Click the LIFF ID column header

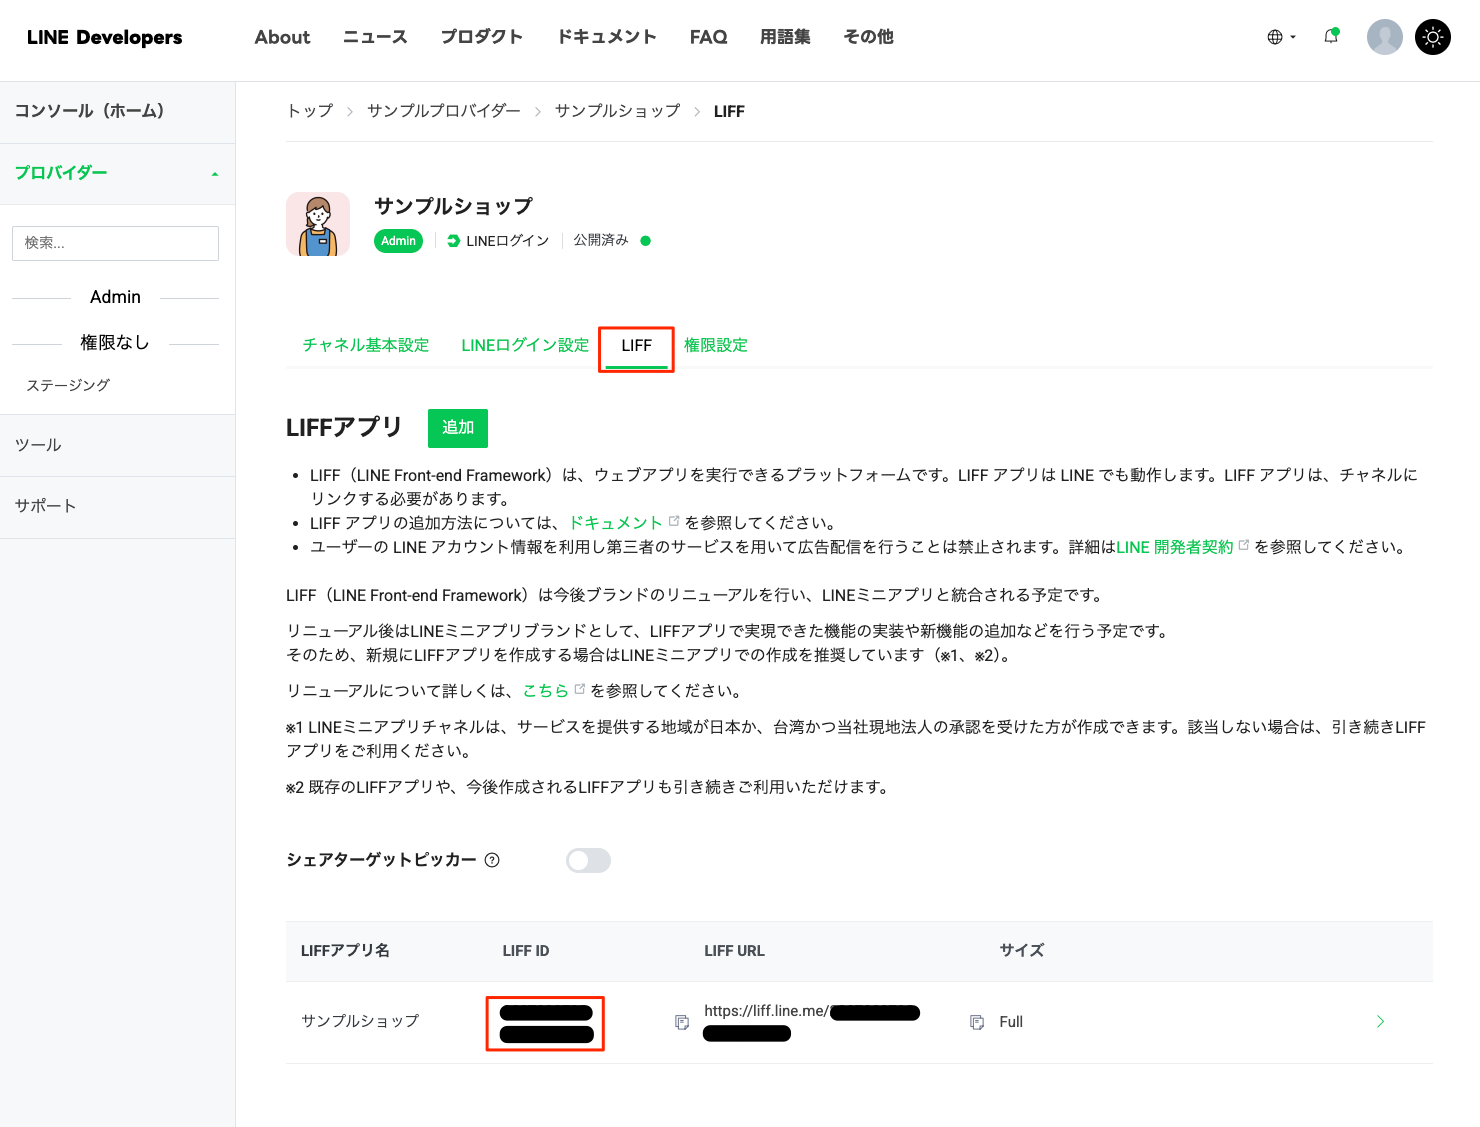pyautogui.click(x=526, y=951)
